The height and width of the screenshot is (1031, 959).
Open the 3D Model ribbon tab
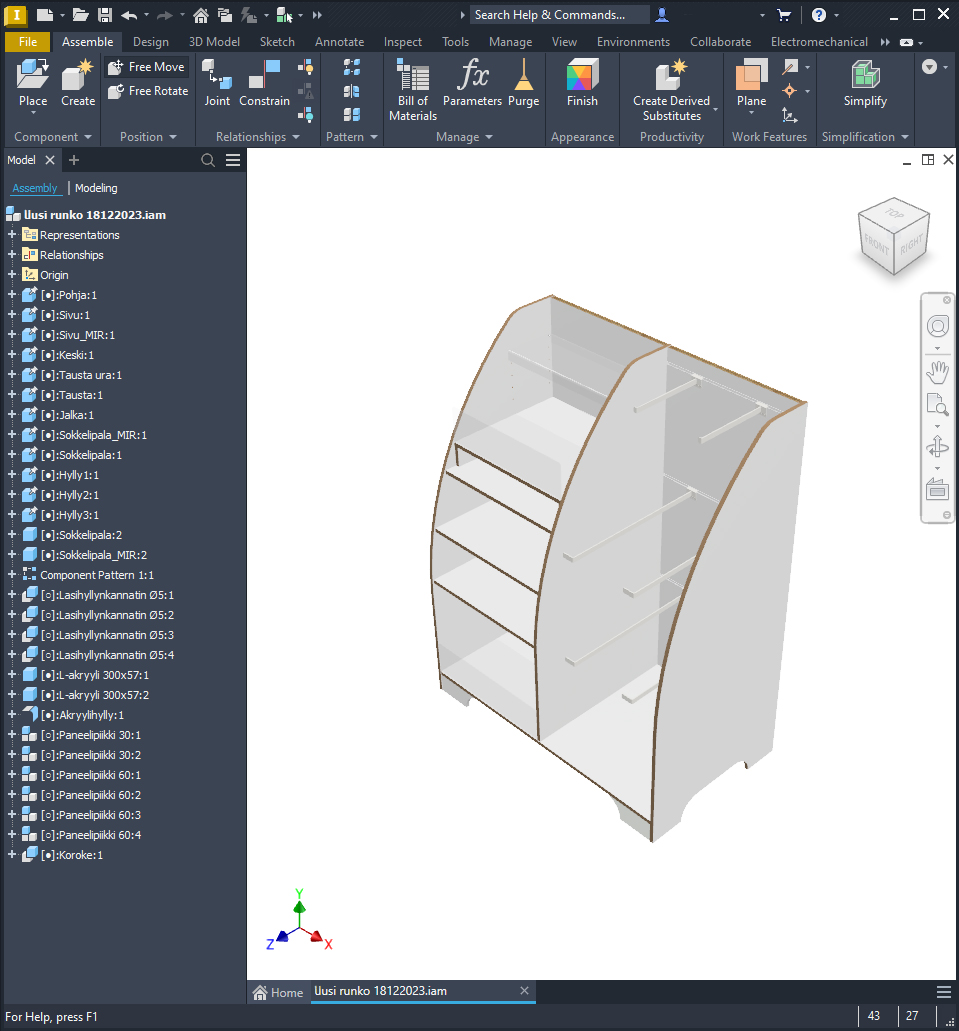tap(214, 42)
